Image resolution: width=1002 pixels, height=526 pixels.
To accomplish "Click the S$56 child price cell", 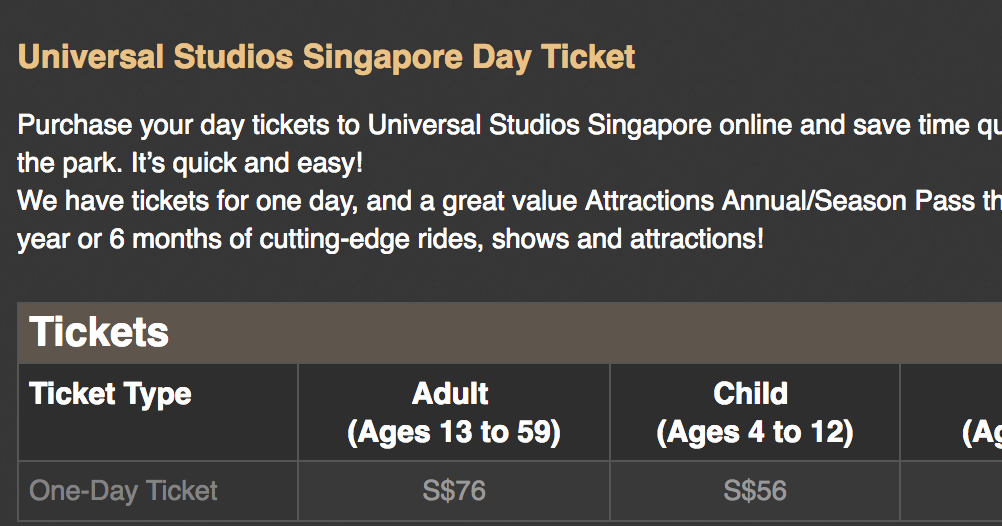I will click(x=755, y=491).
